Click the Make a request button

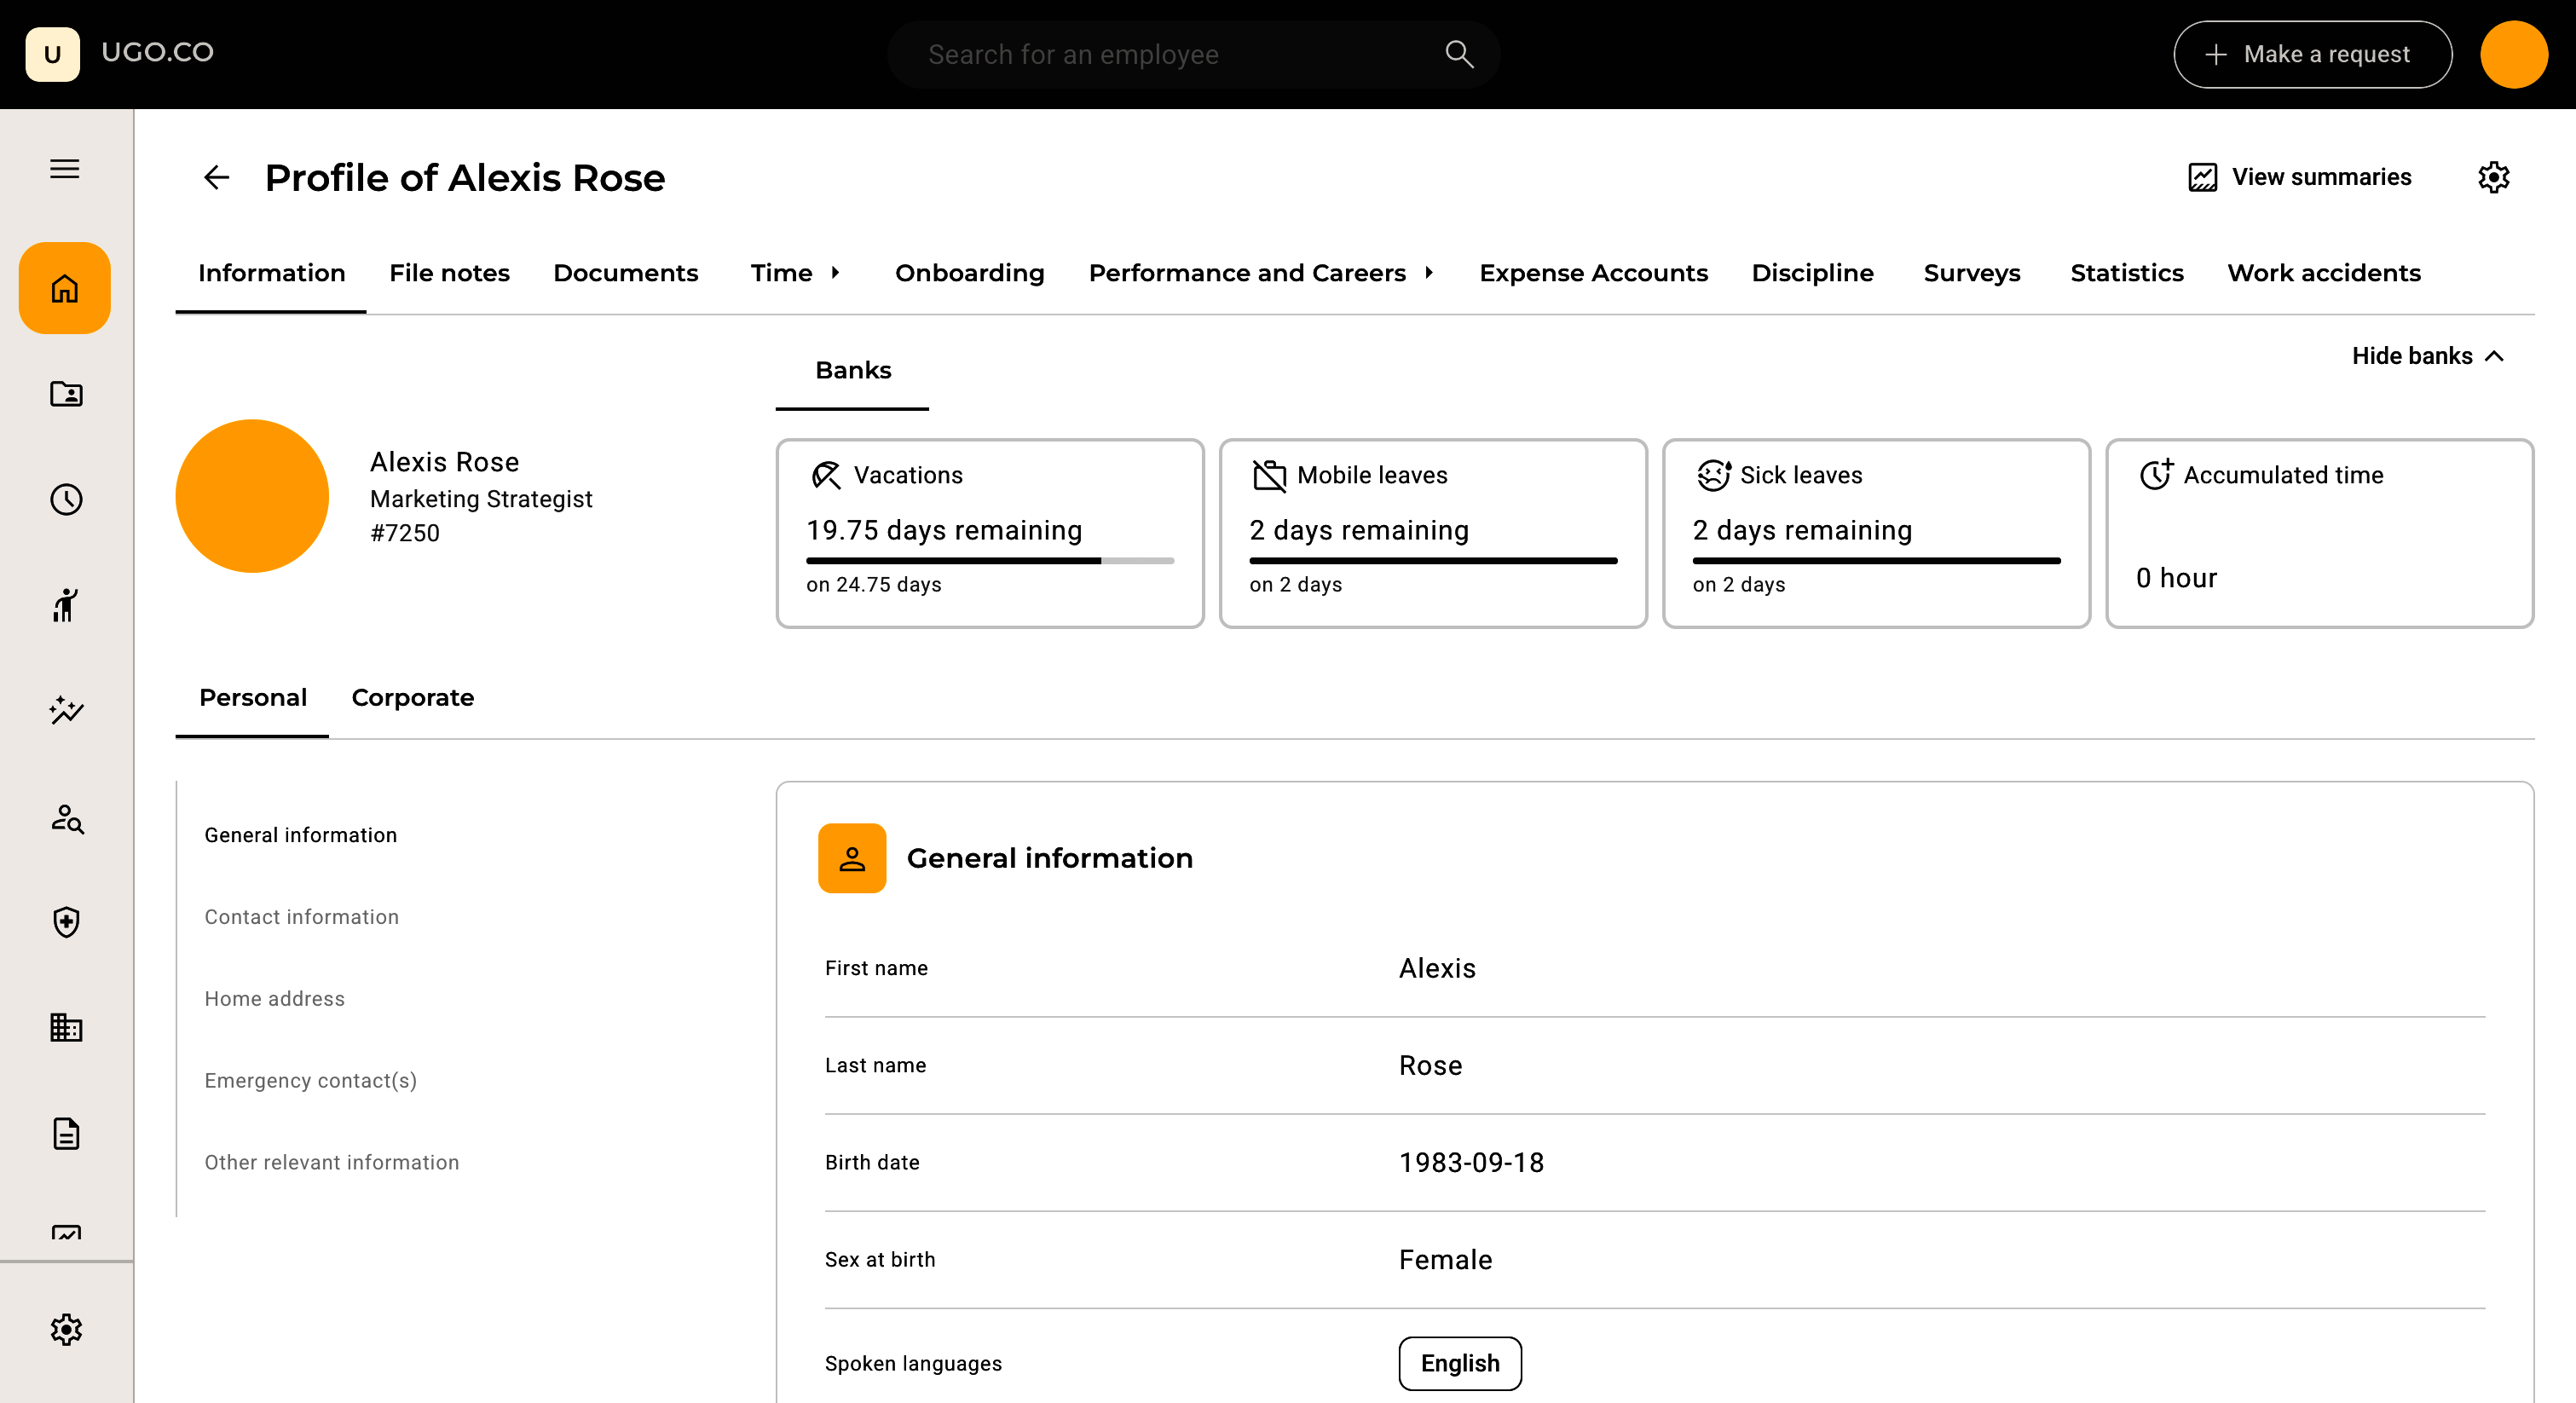(2311, 55)
